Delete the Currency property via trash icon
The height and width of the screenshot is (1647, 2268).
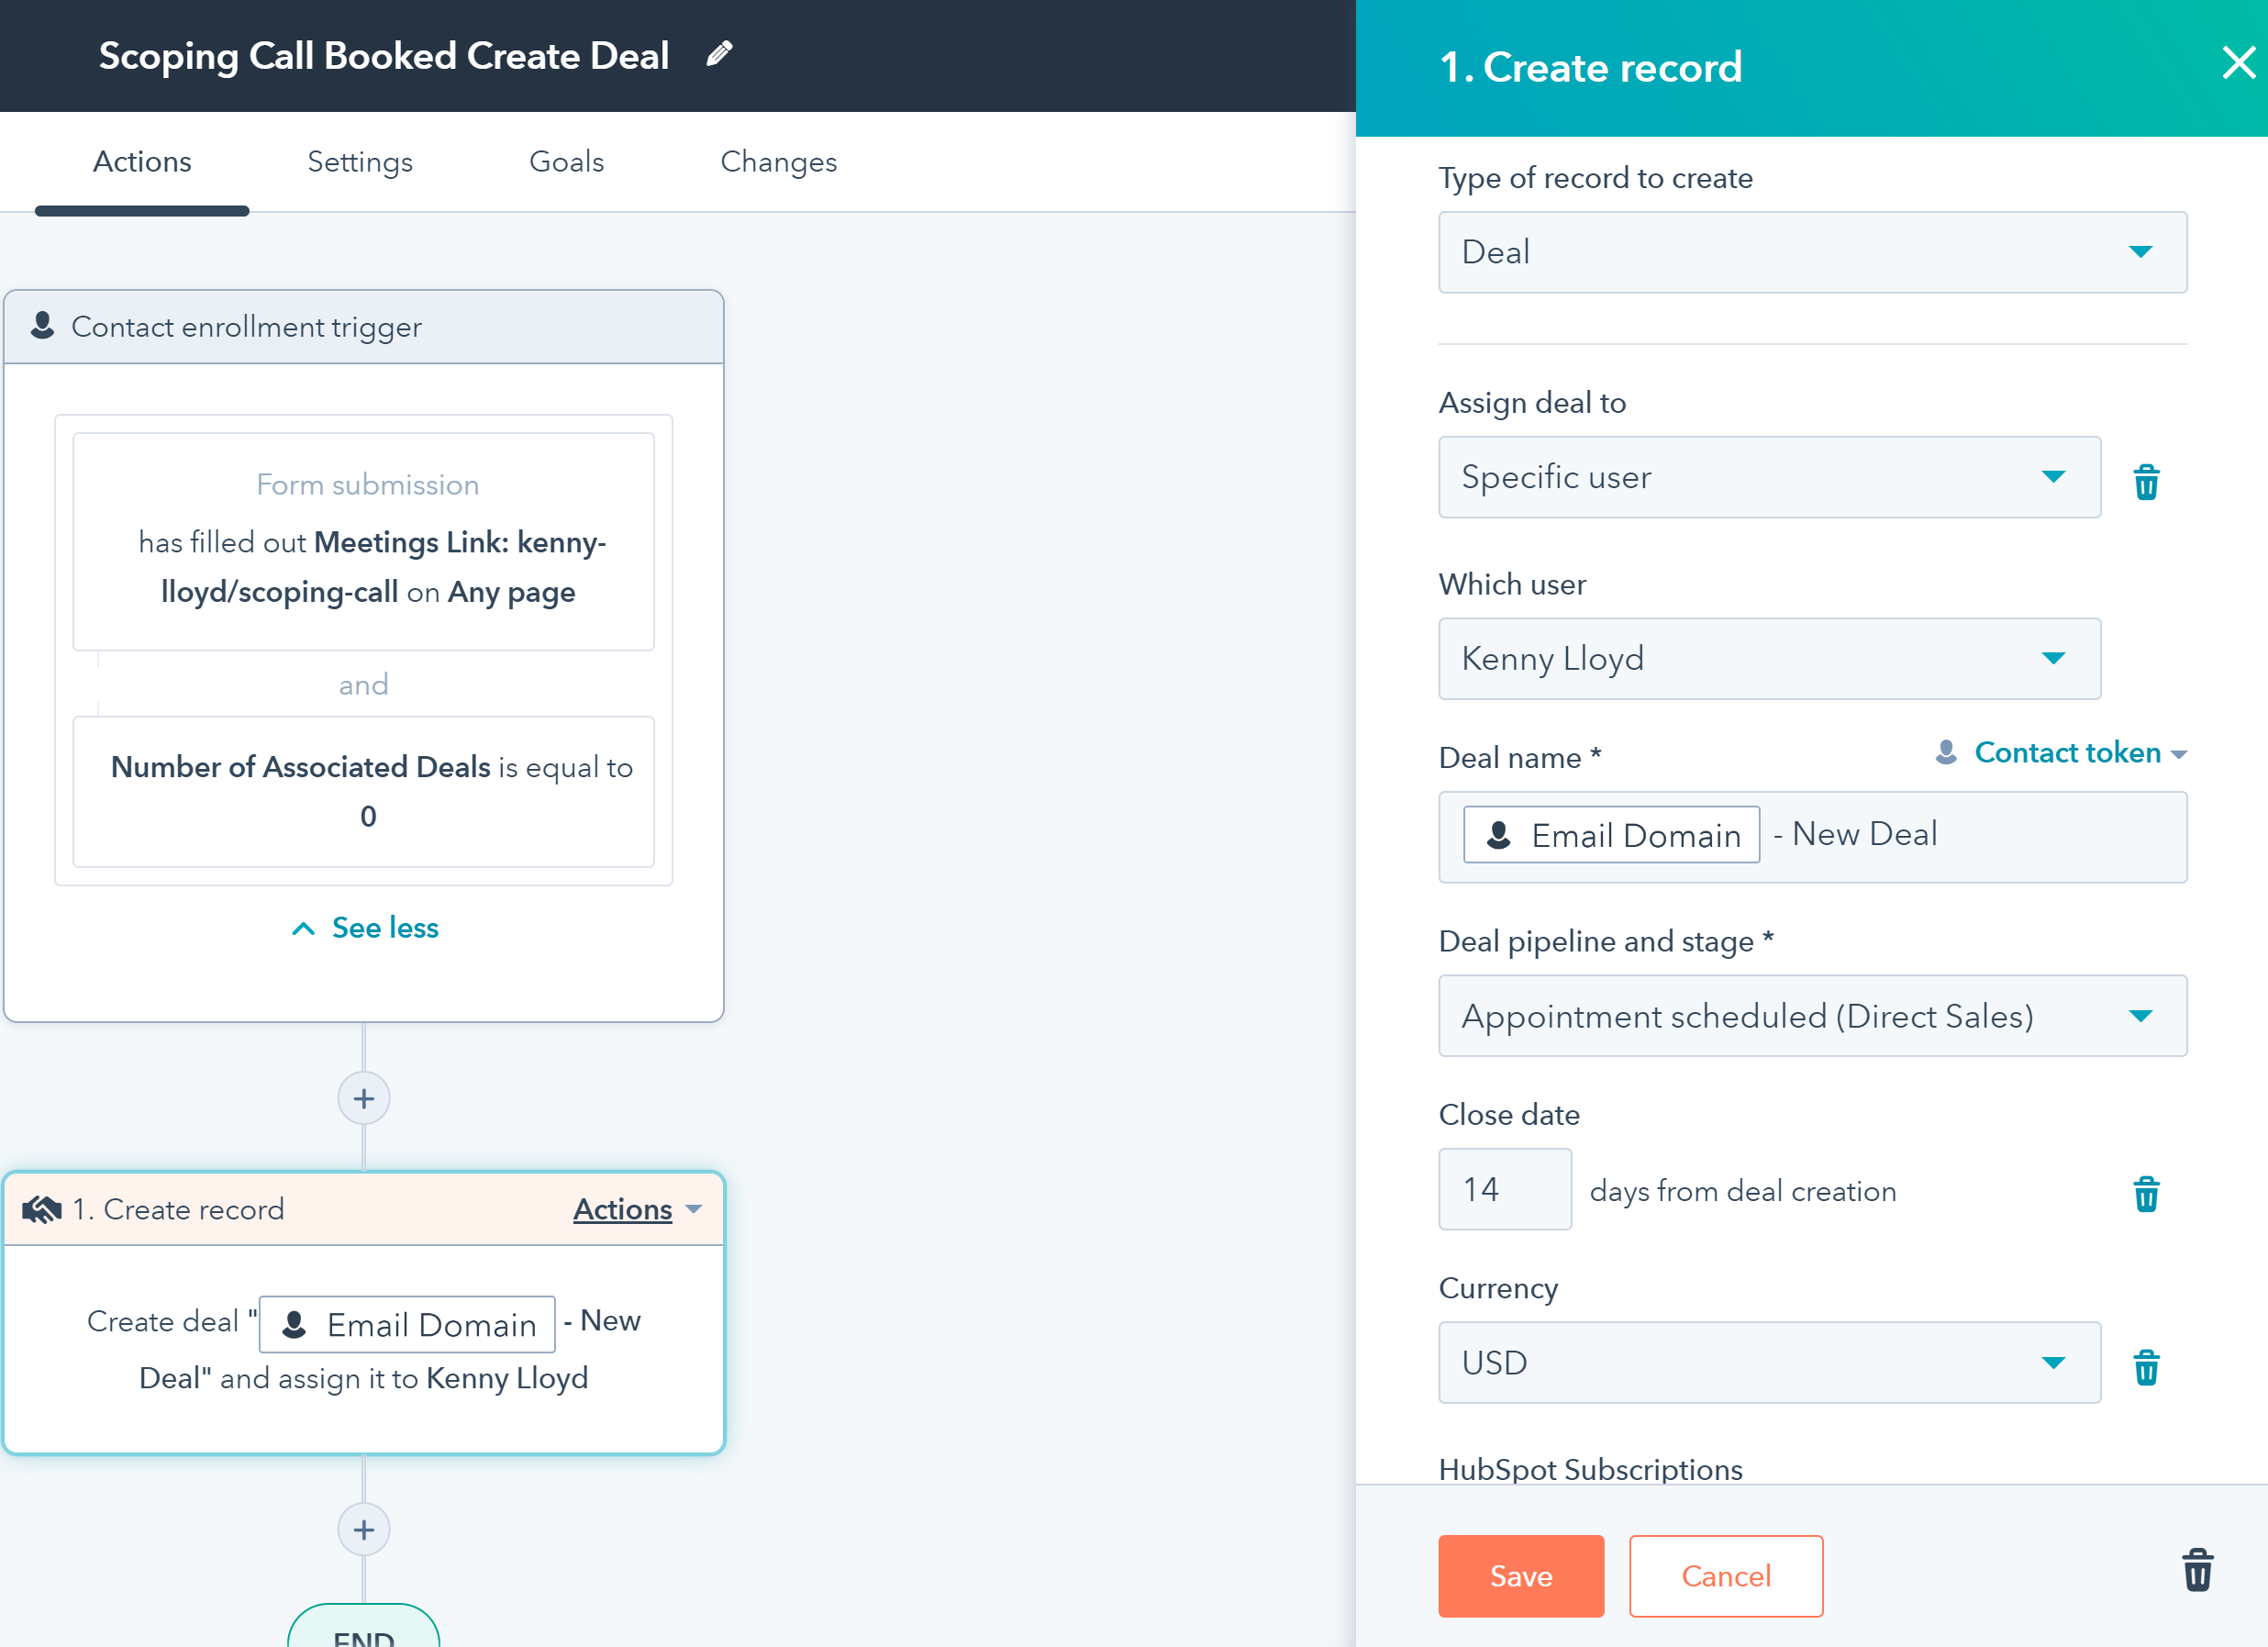(2146, 1366)
